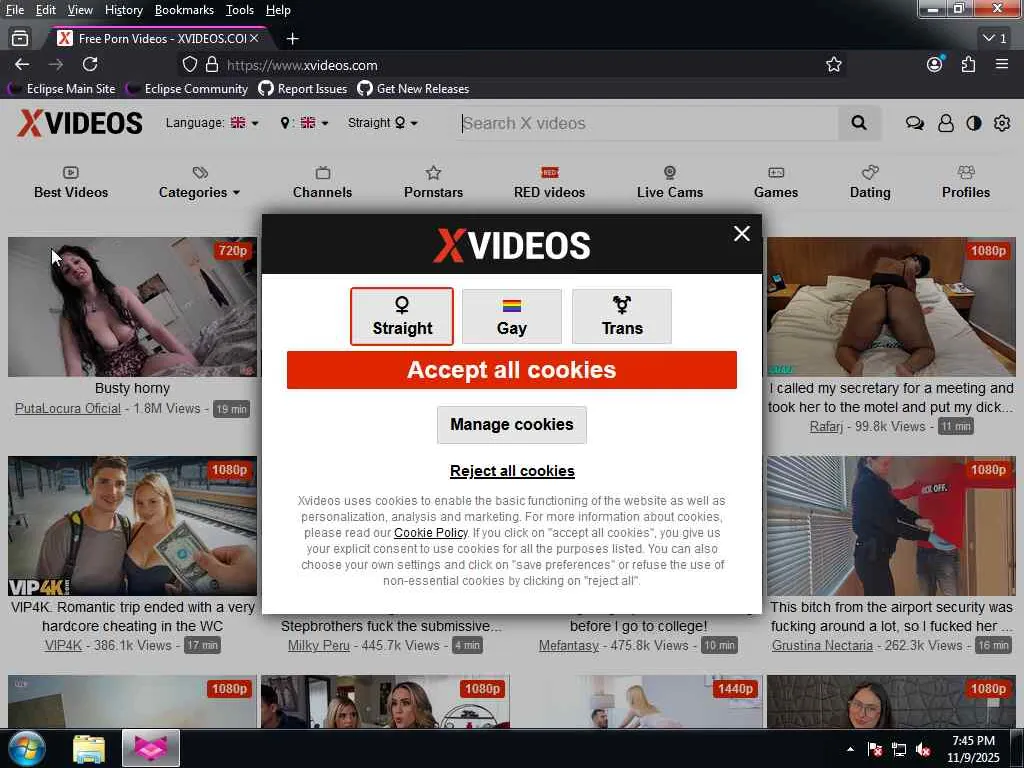The image size is (1024, 768).
Task: Dismiss the cookie dialog with X
Action: coord(741,234)
